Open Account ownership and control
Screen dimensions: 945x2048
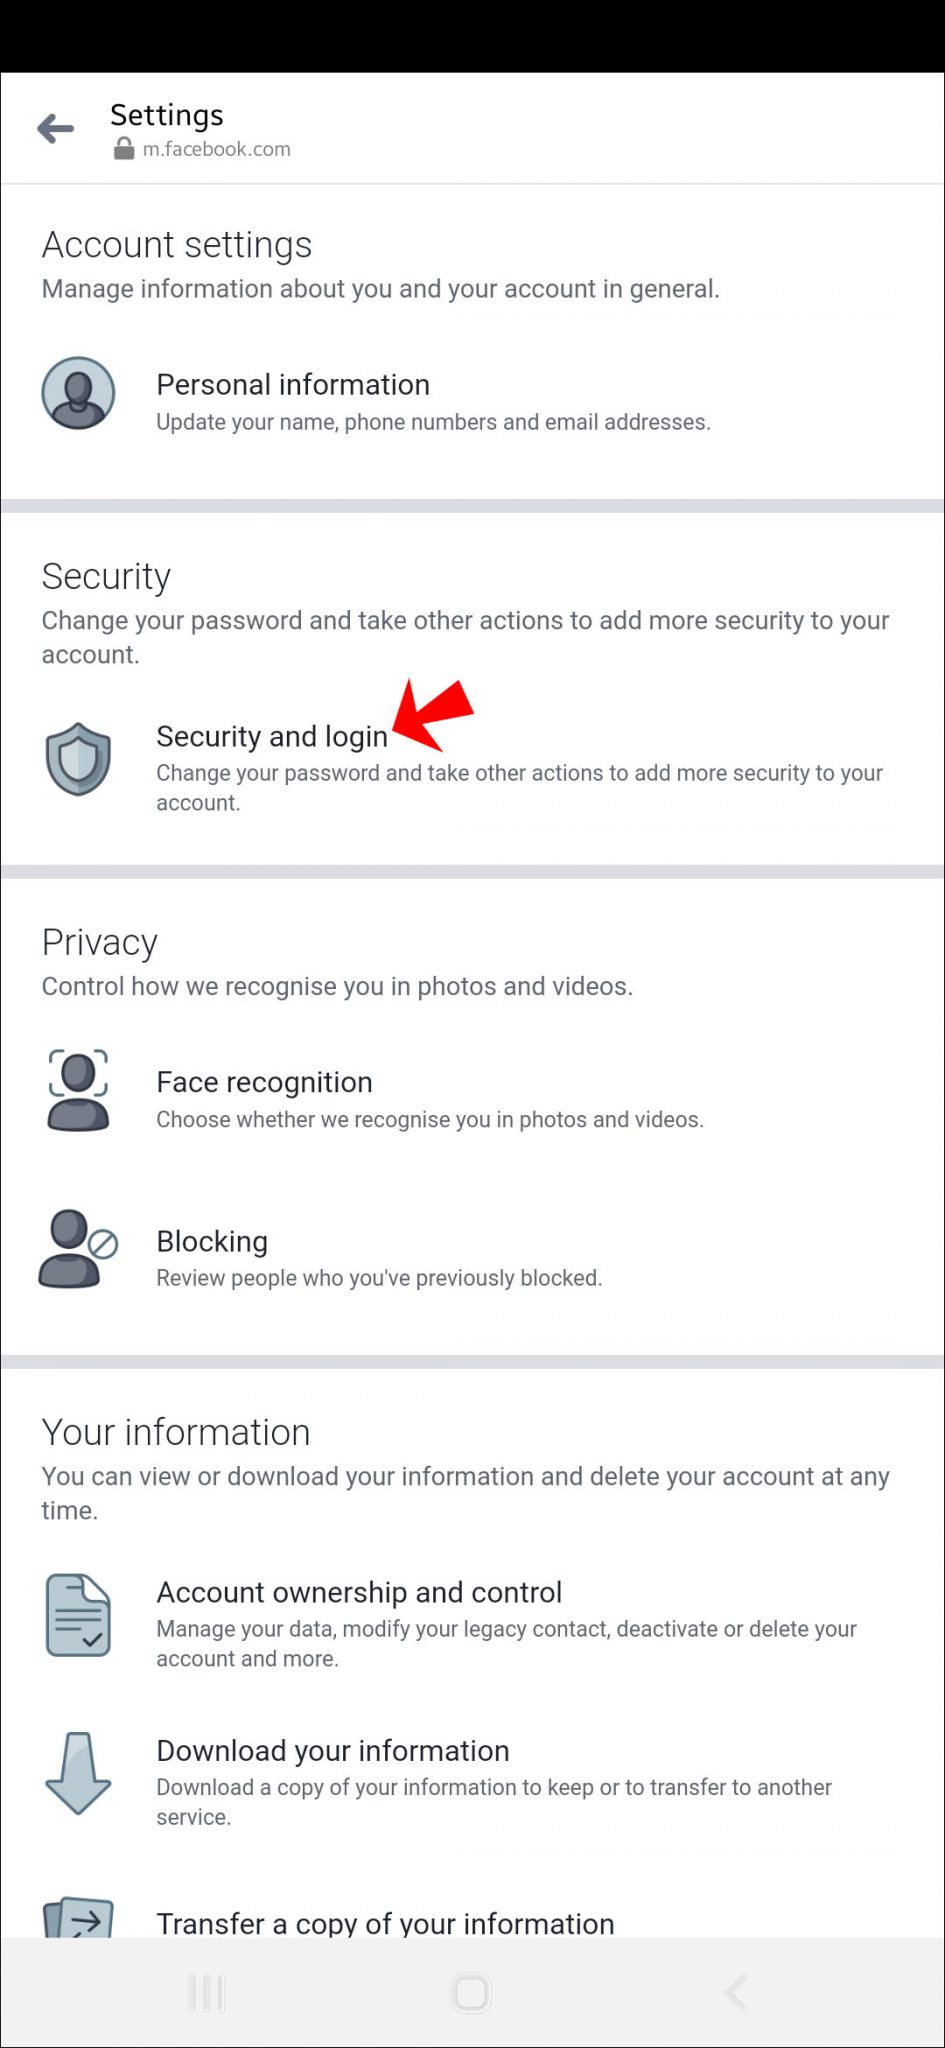[359, 1592]
